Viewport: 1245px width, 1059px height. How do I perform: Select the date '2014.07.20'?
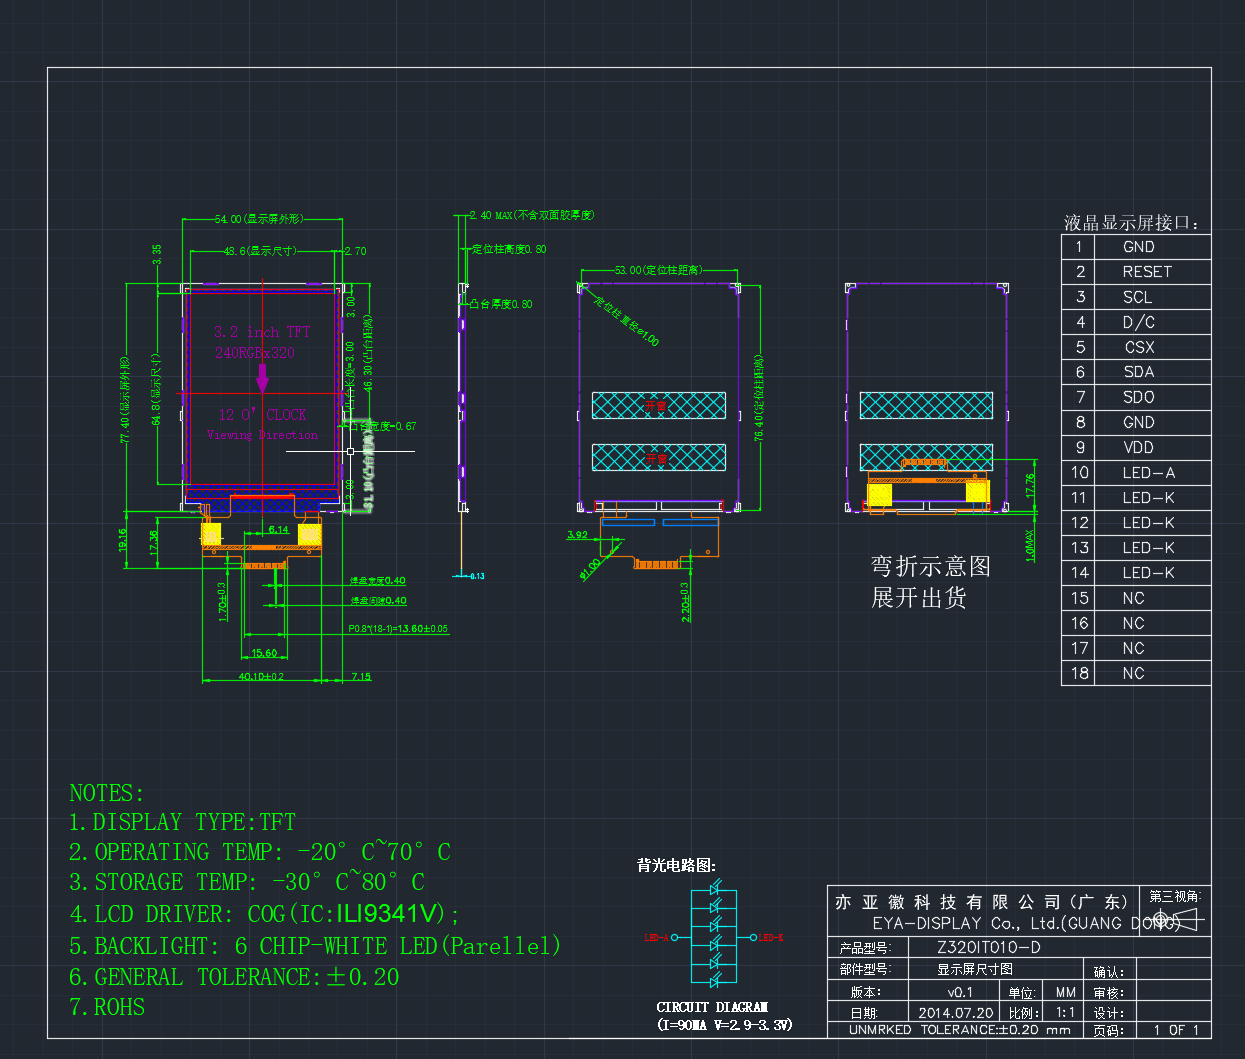pos(956,1012)
